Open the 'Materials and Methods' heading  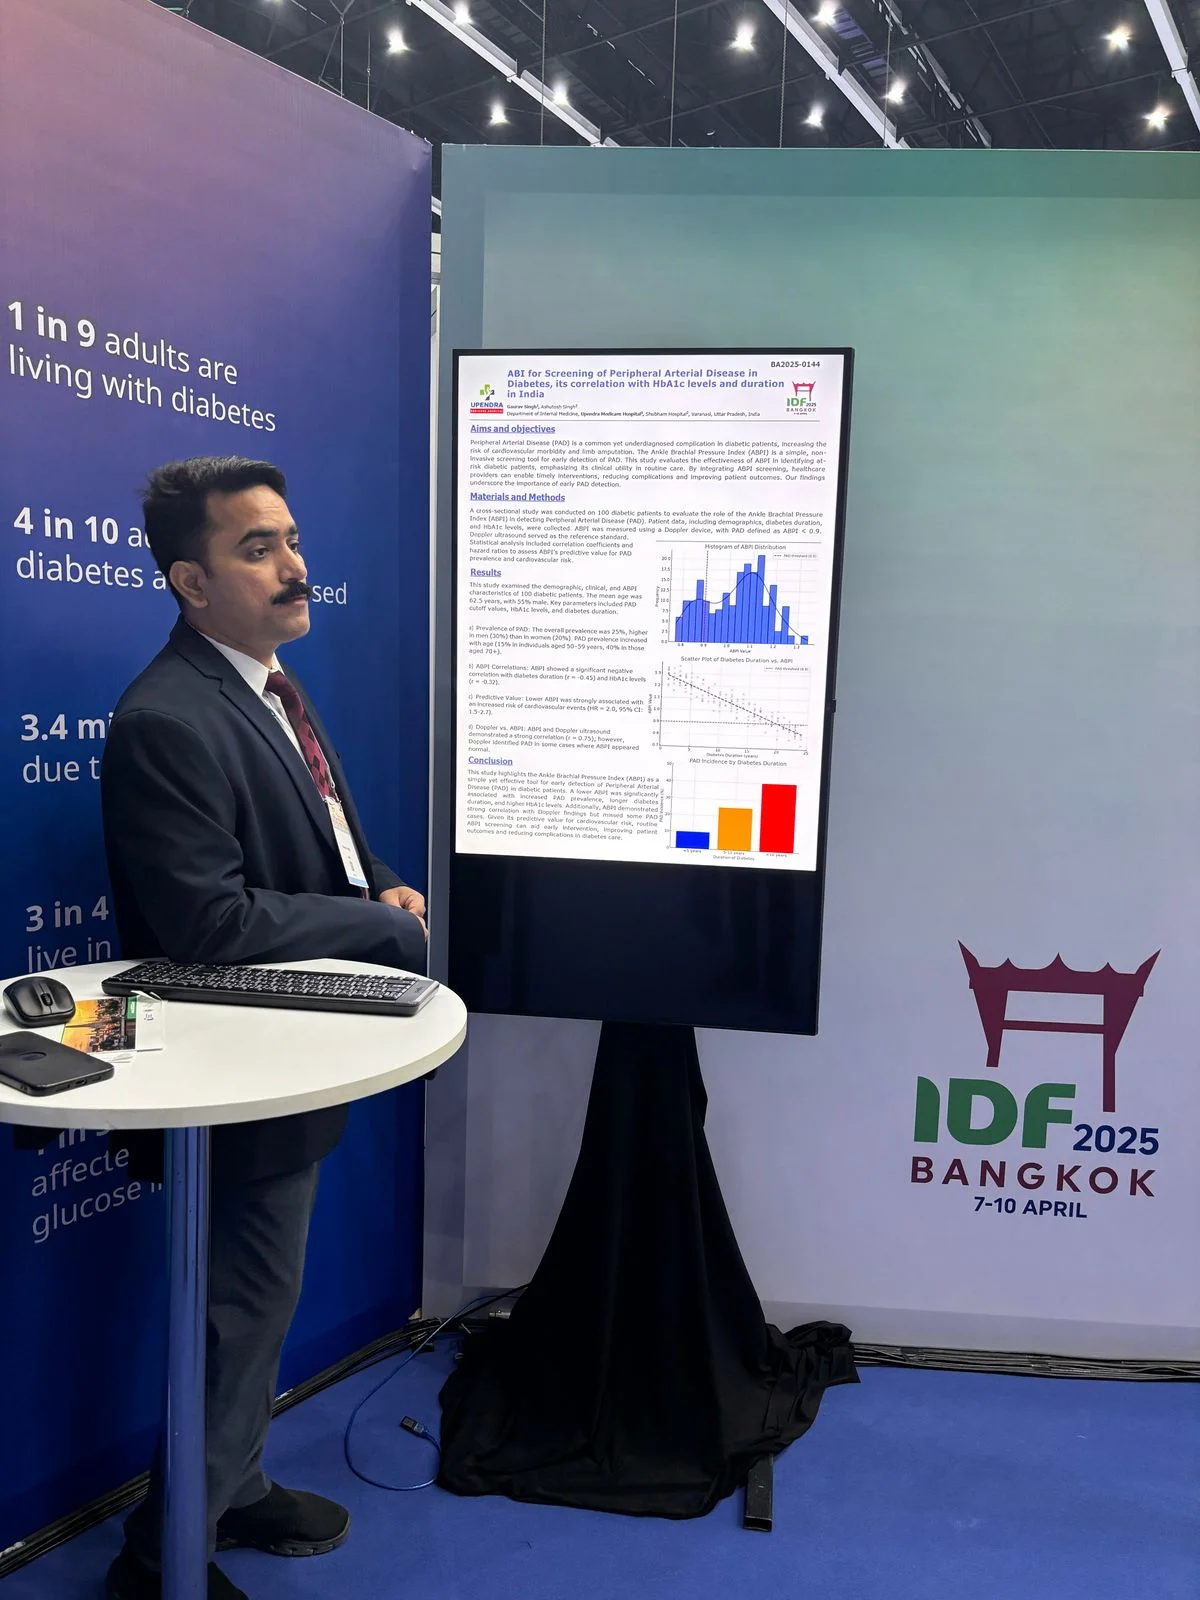click(x=517, y=497)
